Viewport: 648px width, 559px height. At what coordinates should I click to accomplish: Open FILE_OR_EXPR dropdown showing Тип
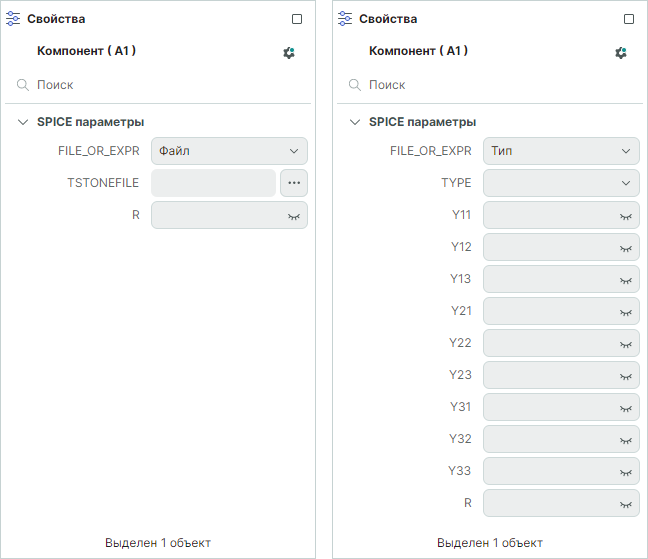pyautogui.click(x=561, y=151)
